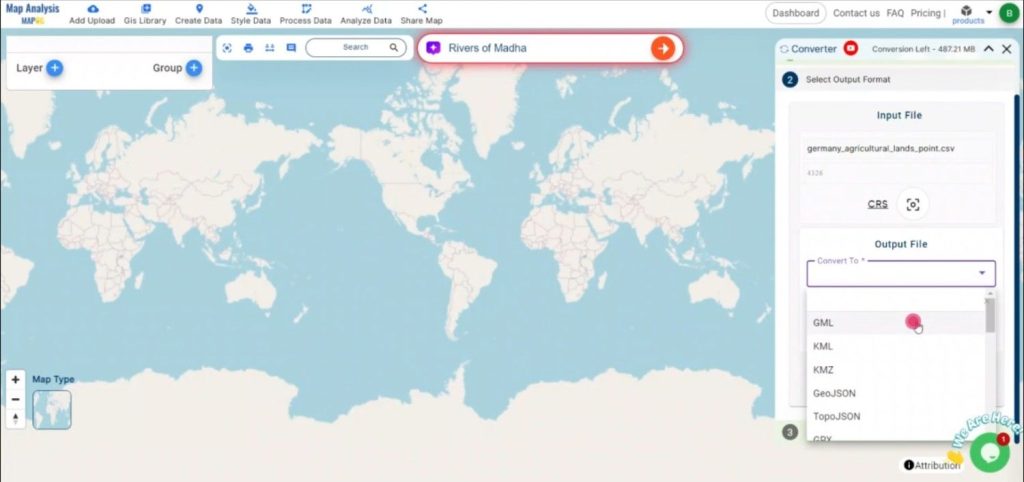Viewport: 1024px width, 482px height.
Task: Click the orange arrow go button
Action: coord(661,48)
